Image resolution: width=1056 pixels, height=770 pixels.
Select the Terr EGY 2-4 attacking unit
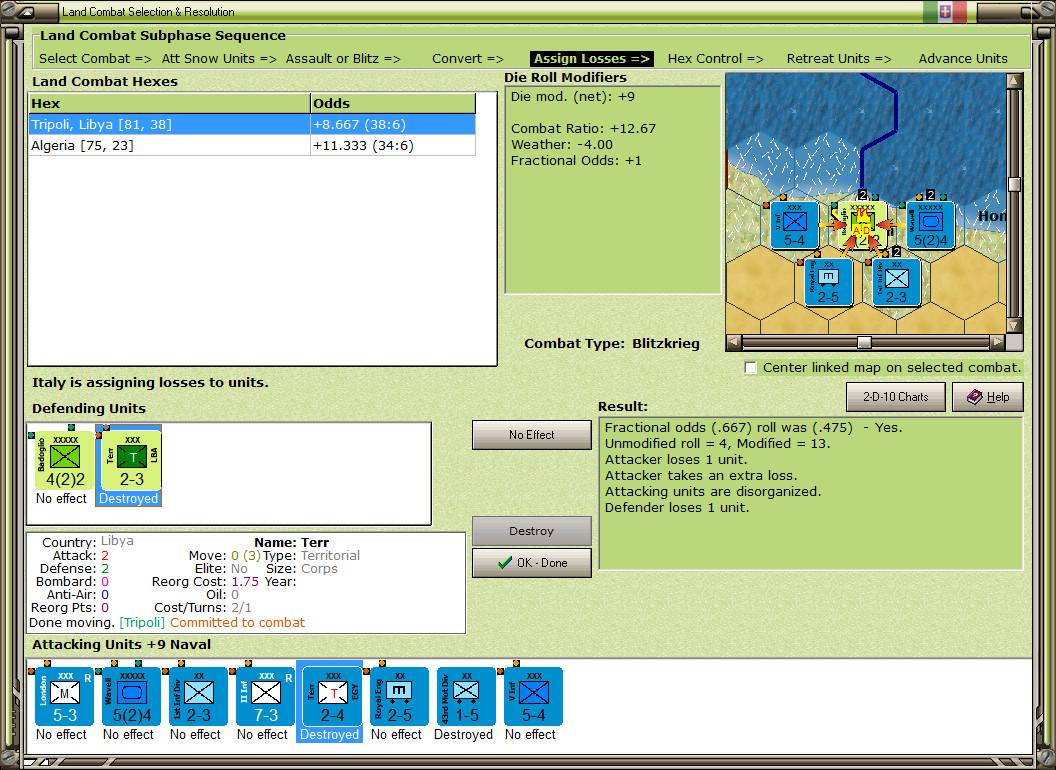[x=332, y=697]
